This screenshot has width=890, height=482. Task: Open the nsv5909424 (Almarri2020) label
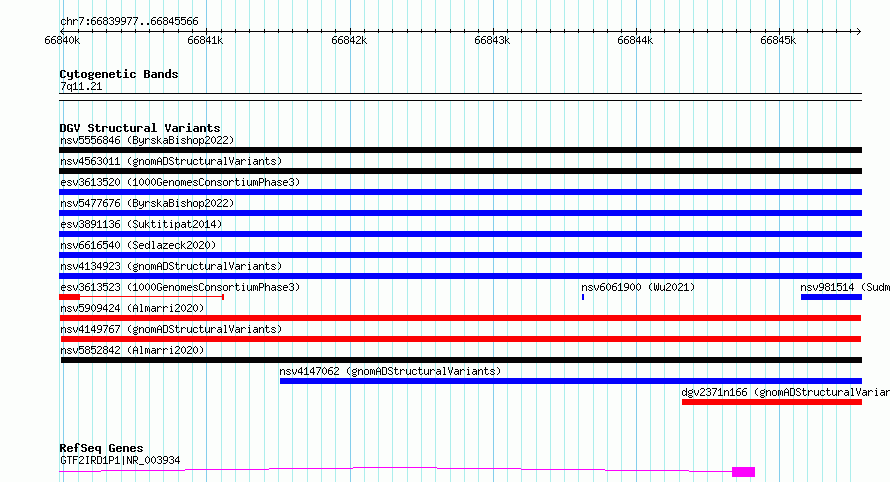(x=132, y=308)
